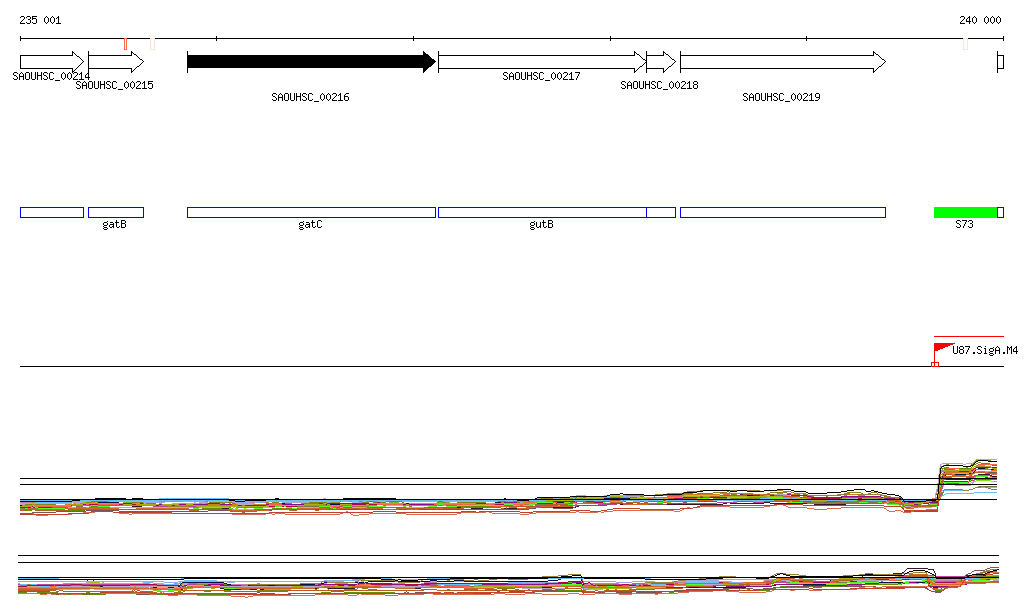Click the red terminator marker above SAOUHSC_00215
Viewport: 1024px width, 611px height.
(125, 44)
